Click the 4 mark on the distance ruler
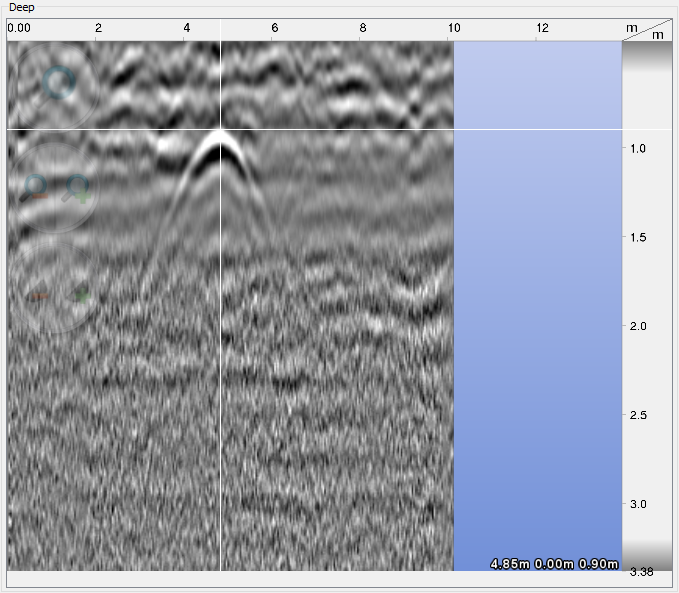The height and width of the screenshot is (593, 679). (x=187, y=28)
